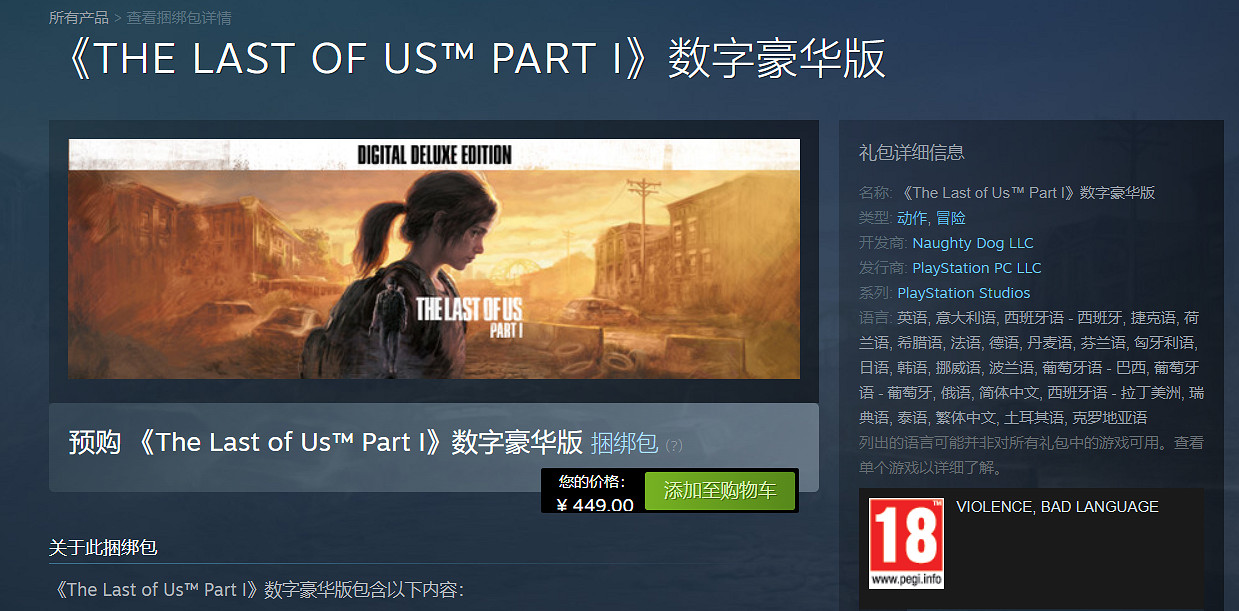Select the 动作 genre link

click(912, 217)
